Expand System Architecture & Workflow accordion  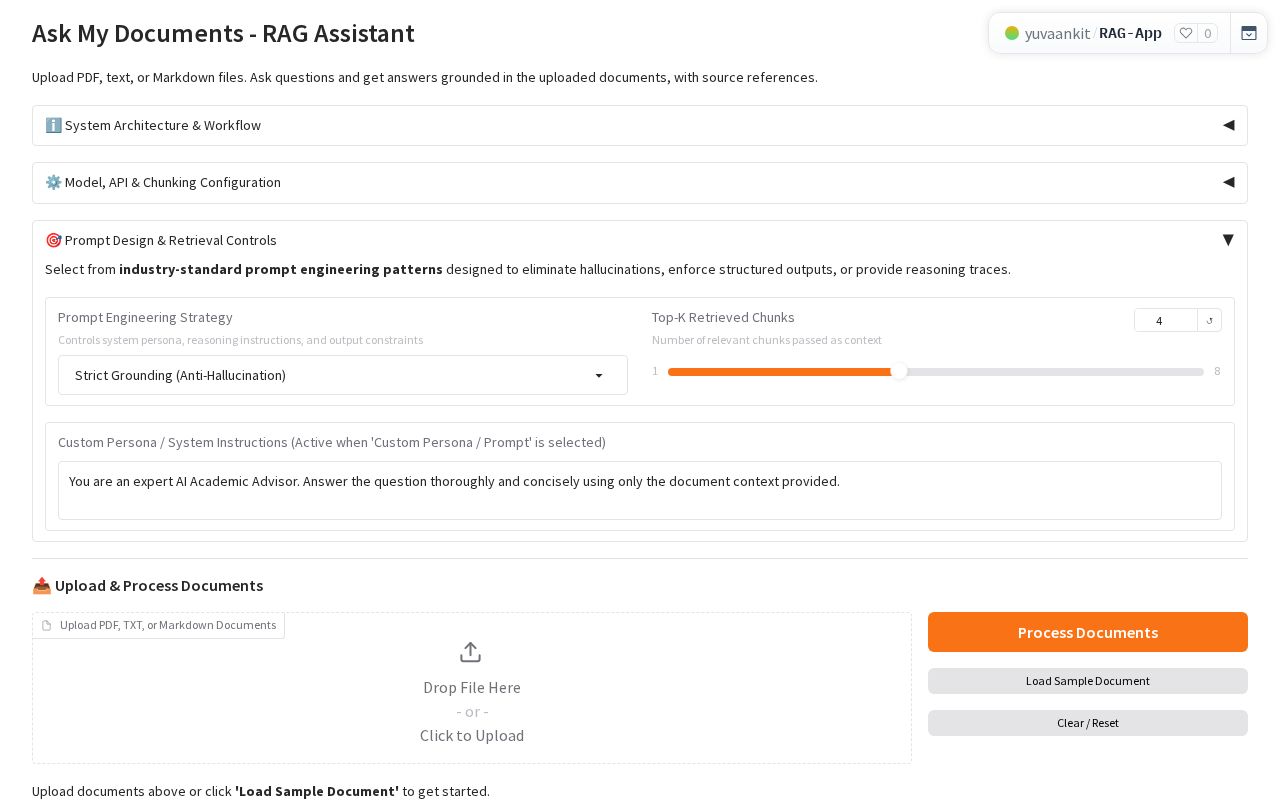640,125
